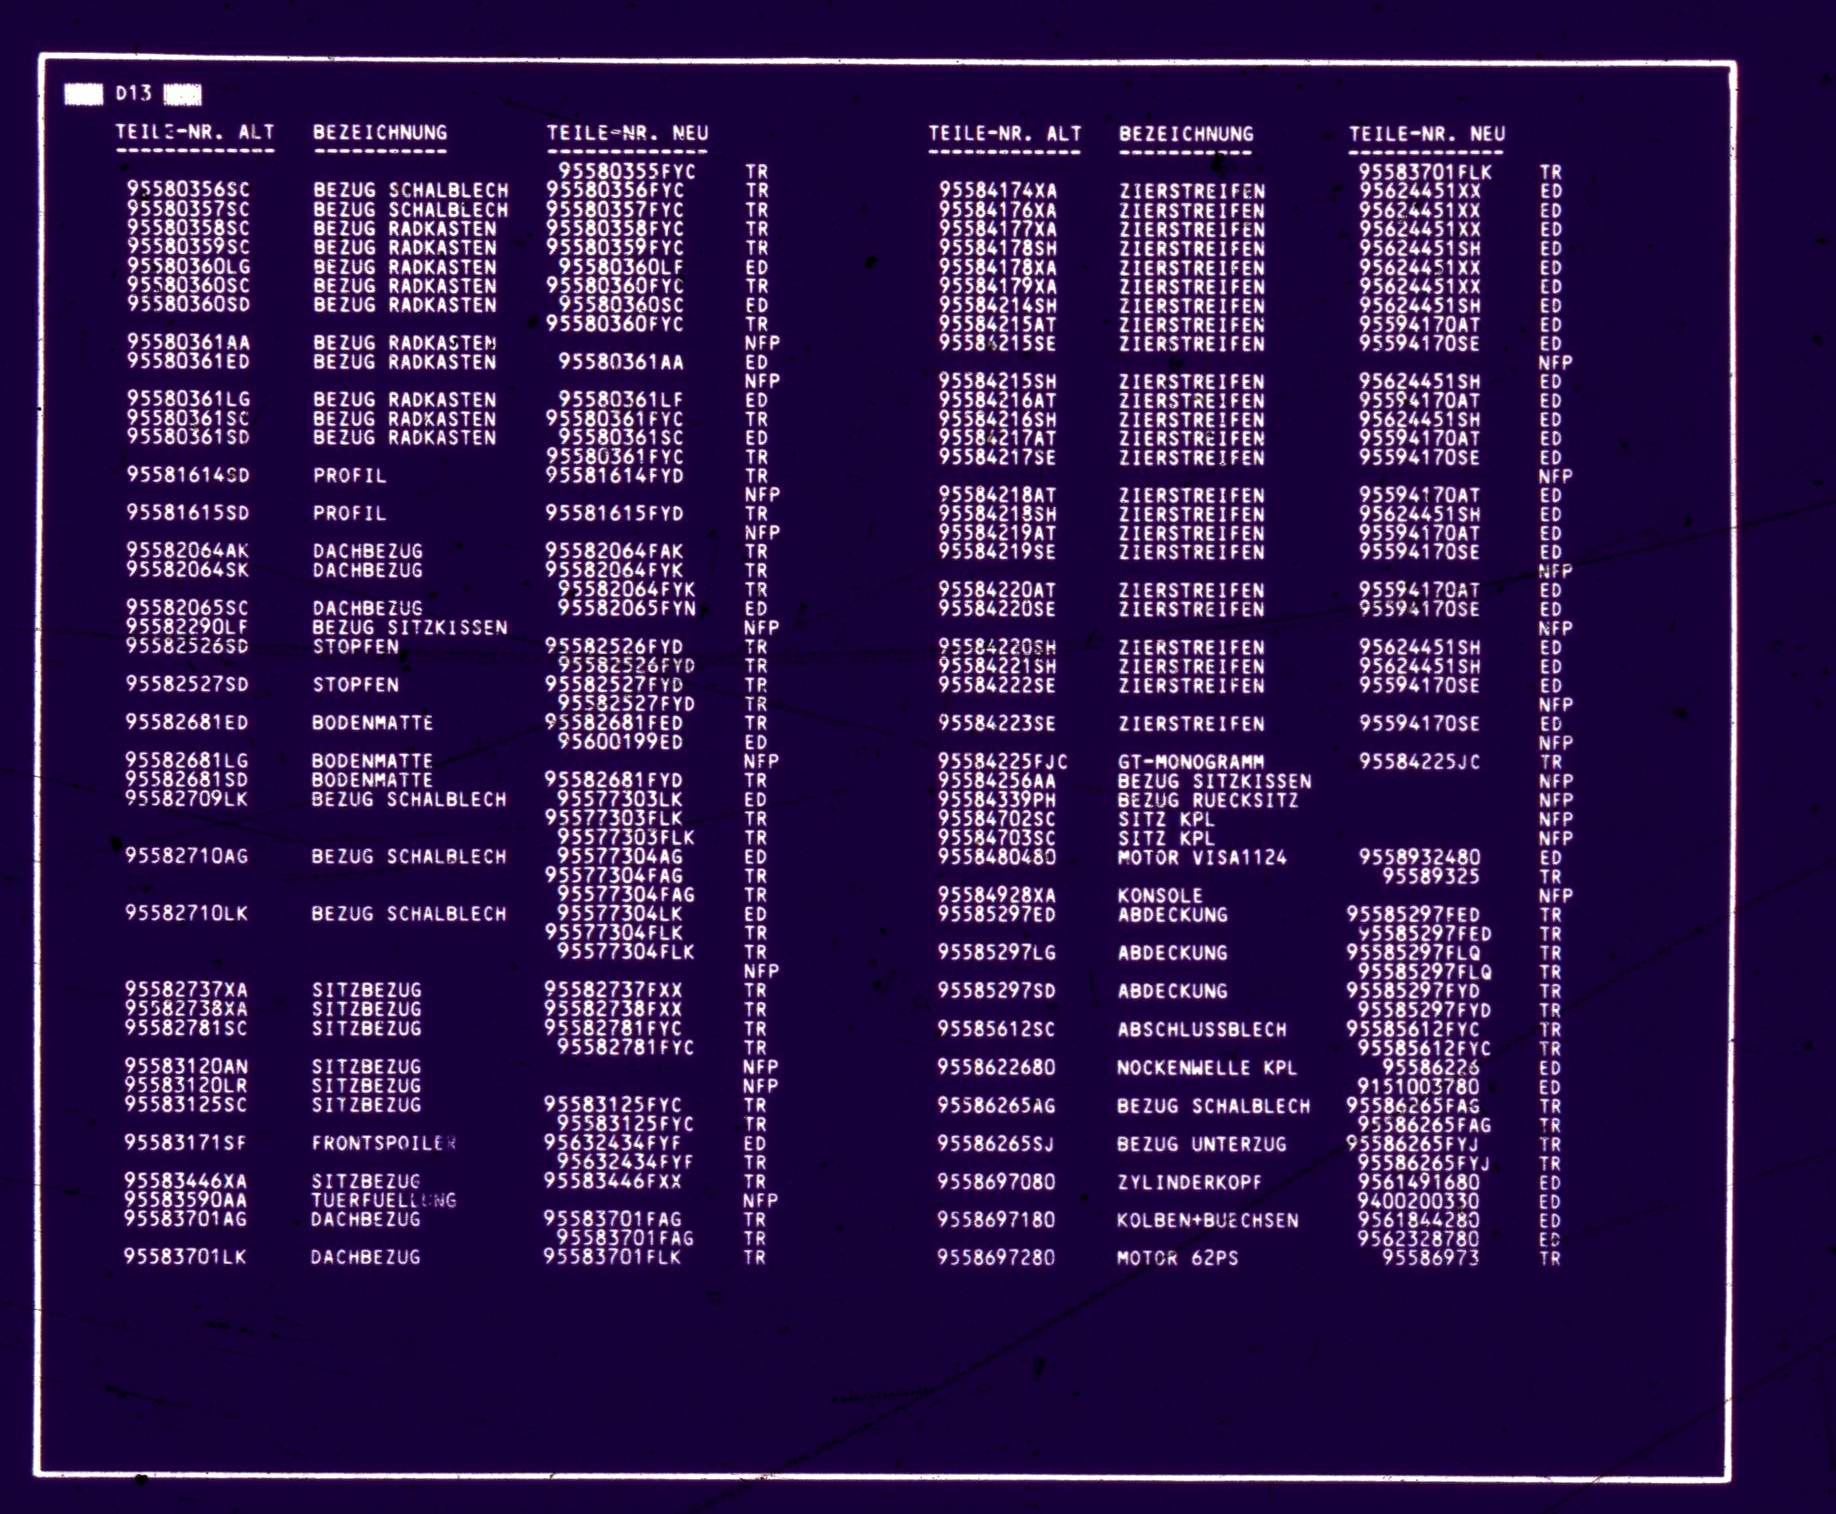
Task: Click old part number 95582064SK
Action: tap(188, 570)
